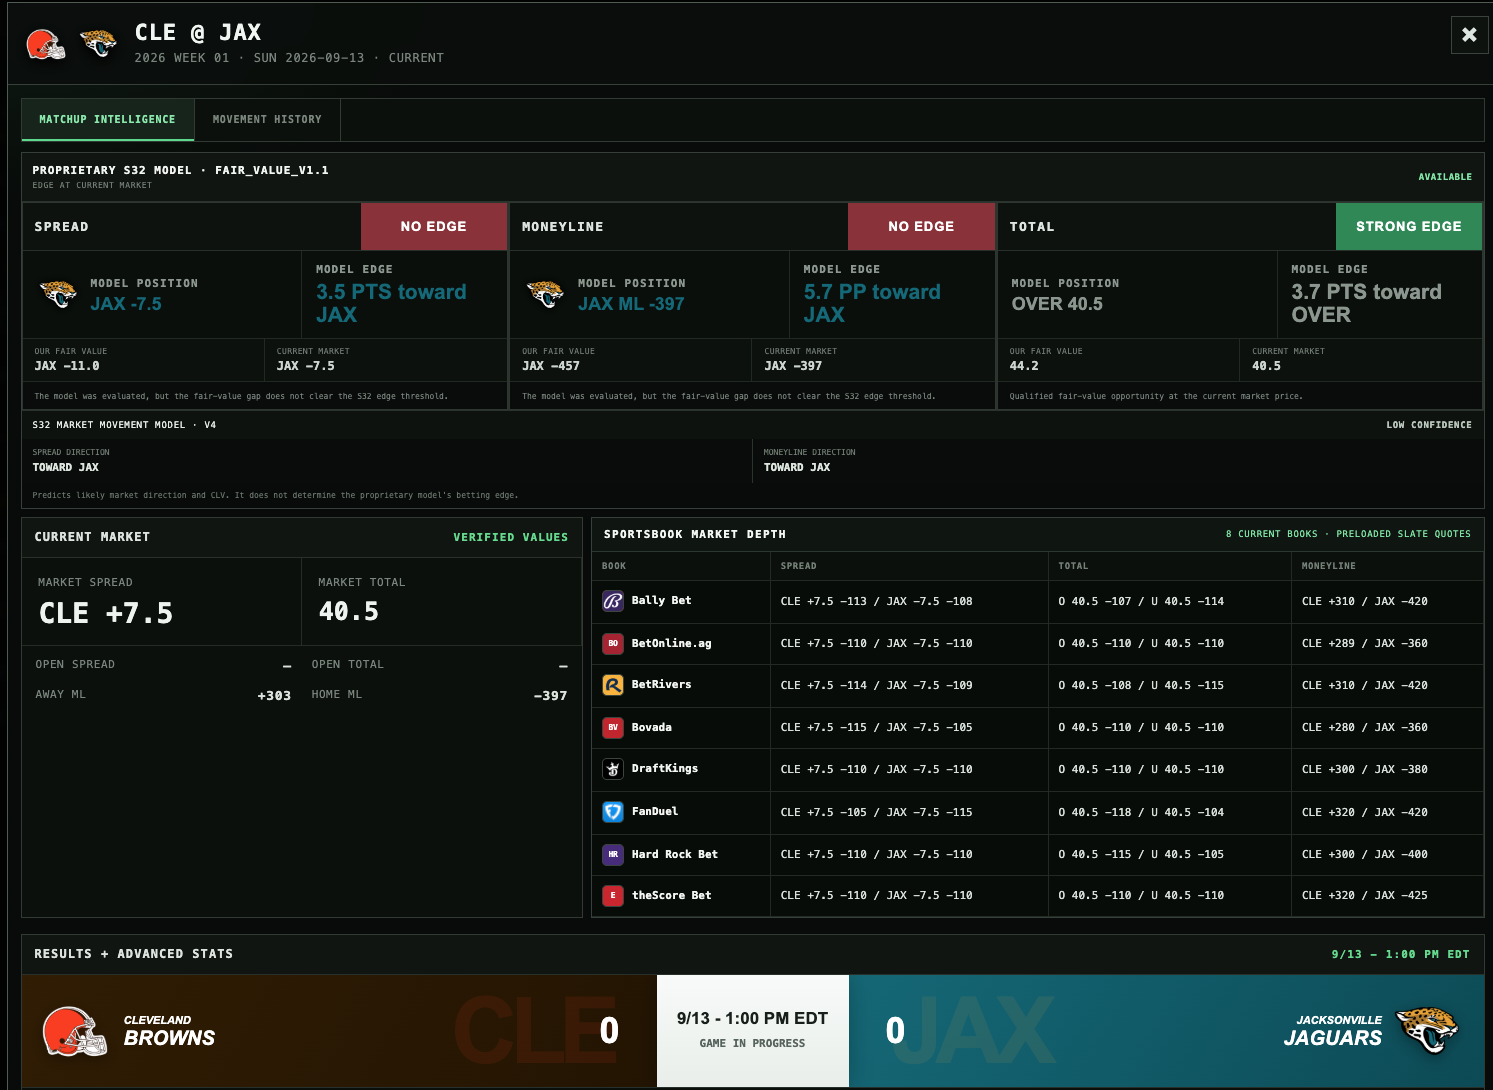Viewport: 1493px width, 1090px height.
Task: Switch to Matchup Intelligence tab
Action: [x=107, y=119]
